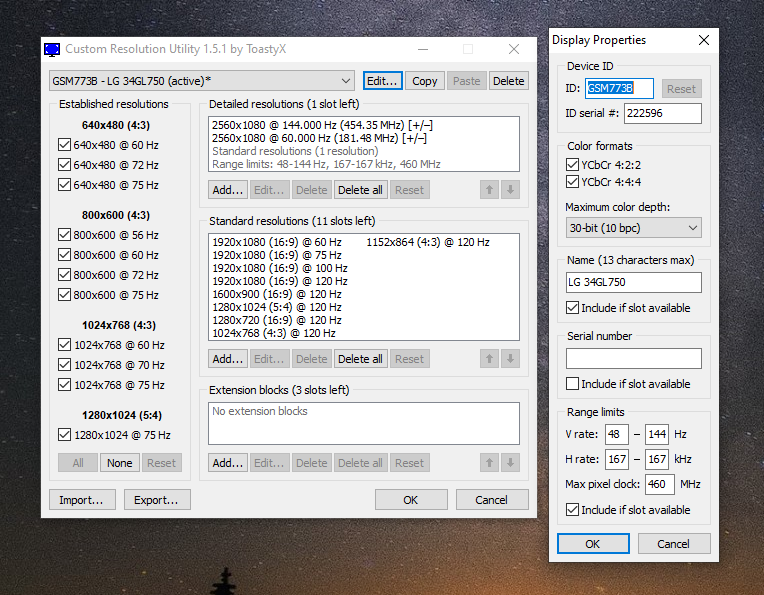The height and width of the screenshot is (595, 764).
Task: Edit the V rate minimum field 48
Action: [x=616, y=434]
